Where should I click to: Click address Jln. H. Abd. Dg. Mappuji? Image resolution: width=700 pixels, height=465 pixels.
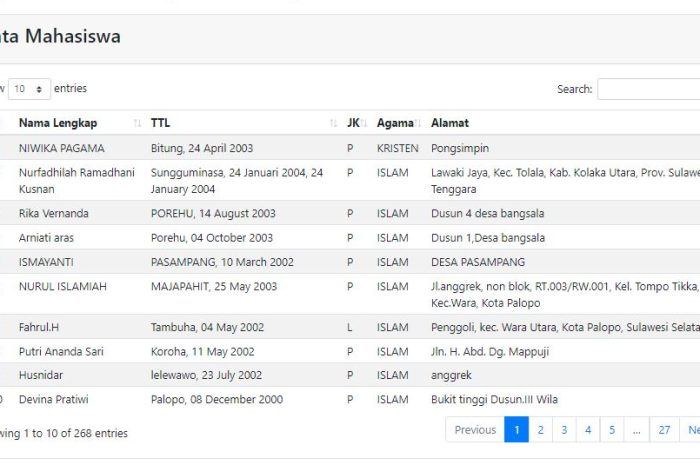[x=490, y=352]
